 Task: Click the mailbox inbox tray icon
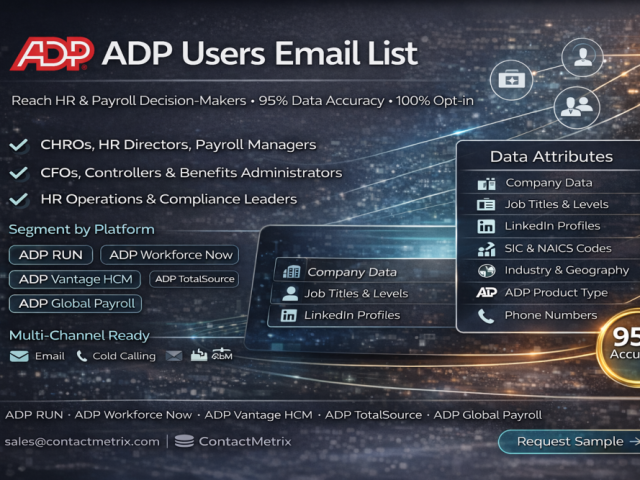pyautogui.click(x=199, y=355)
